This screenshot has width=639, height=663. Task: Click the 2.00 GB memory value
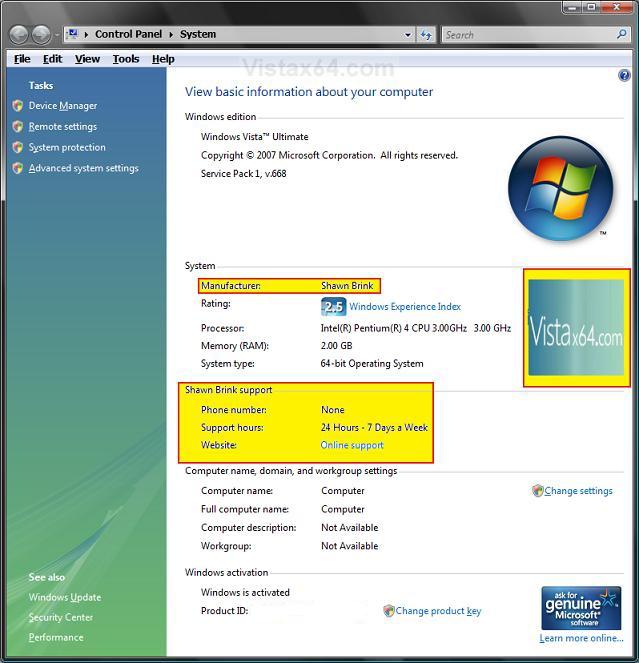click(x=336, y=346)
